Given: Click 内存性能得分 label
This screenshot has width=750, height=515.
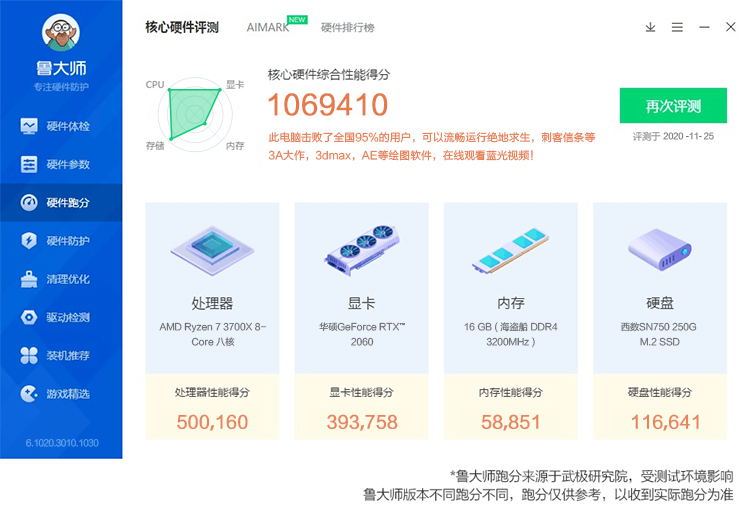Looking at the screenshot, I should [x=510, y=393].
